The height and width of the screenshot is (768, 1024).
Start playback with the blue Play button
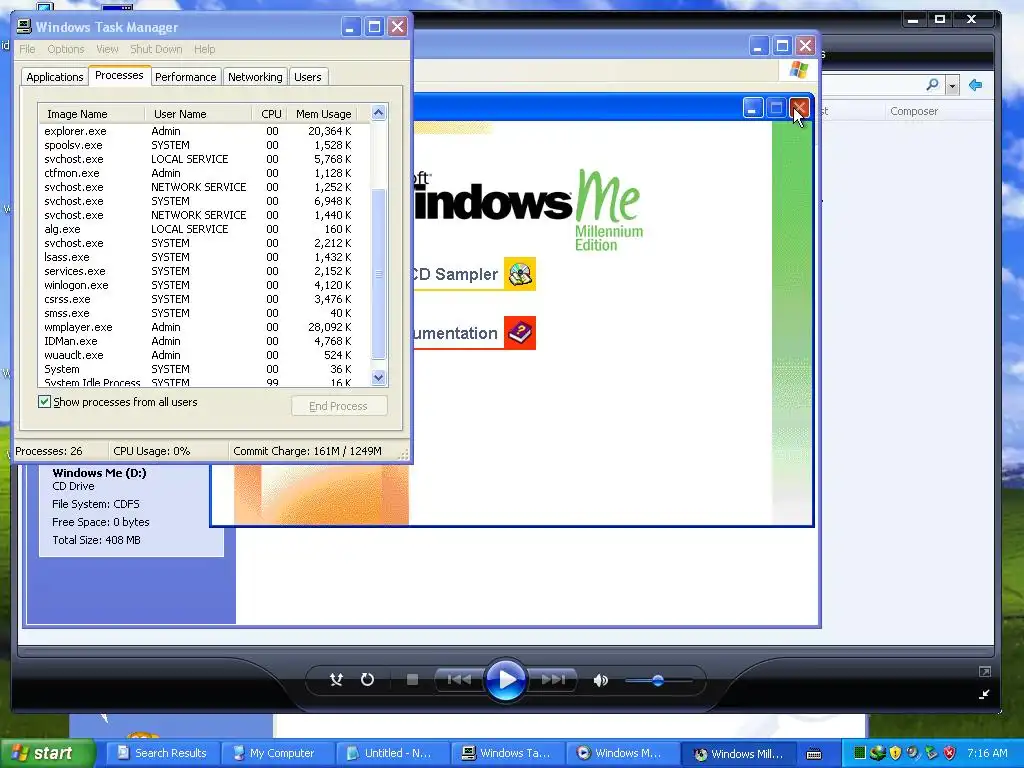pos(506,680)
